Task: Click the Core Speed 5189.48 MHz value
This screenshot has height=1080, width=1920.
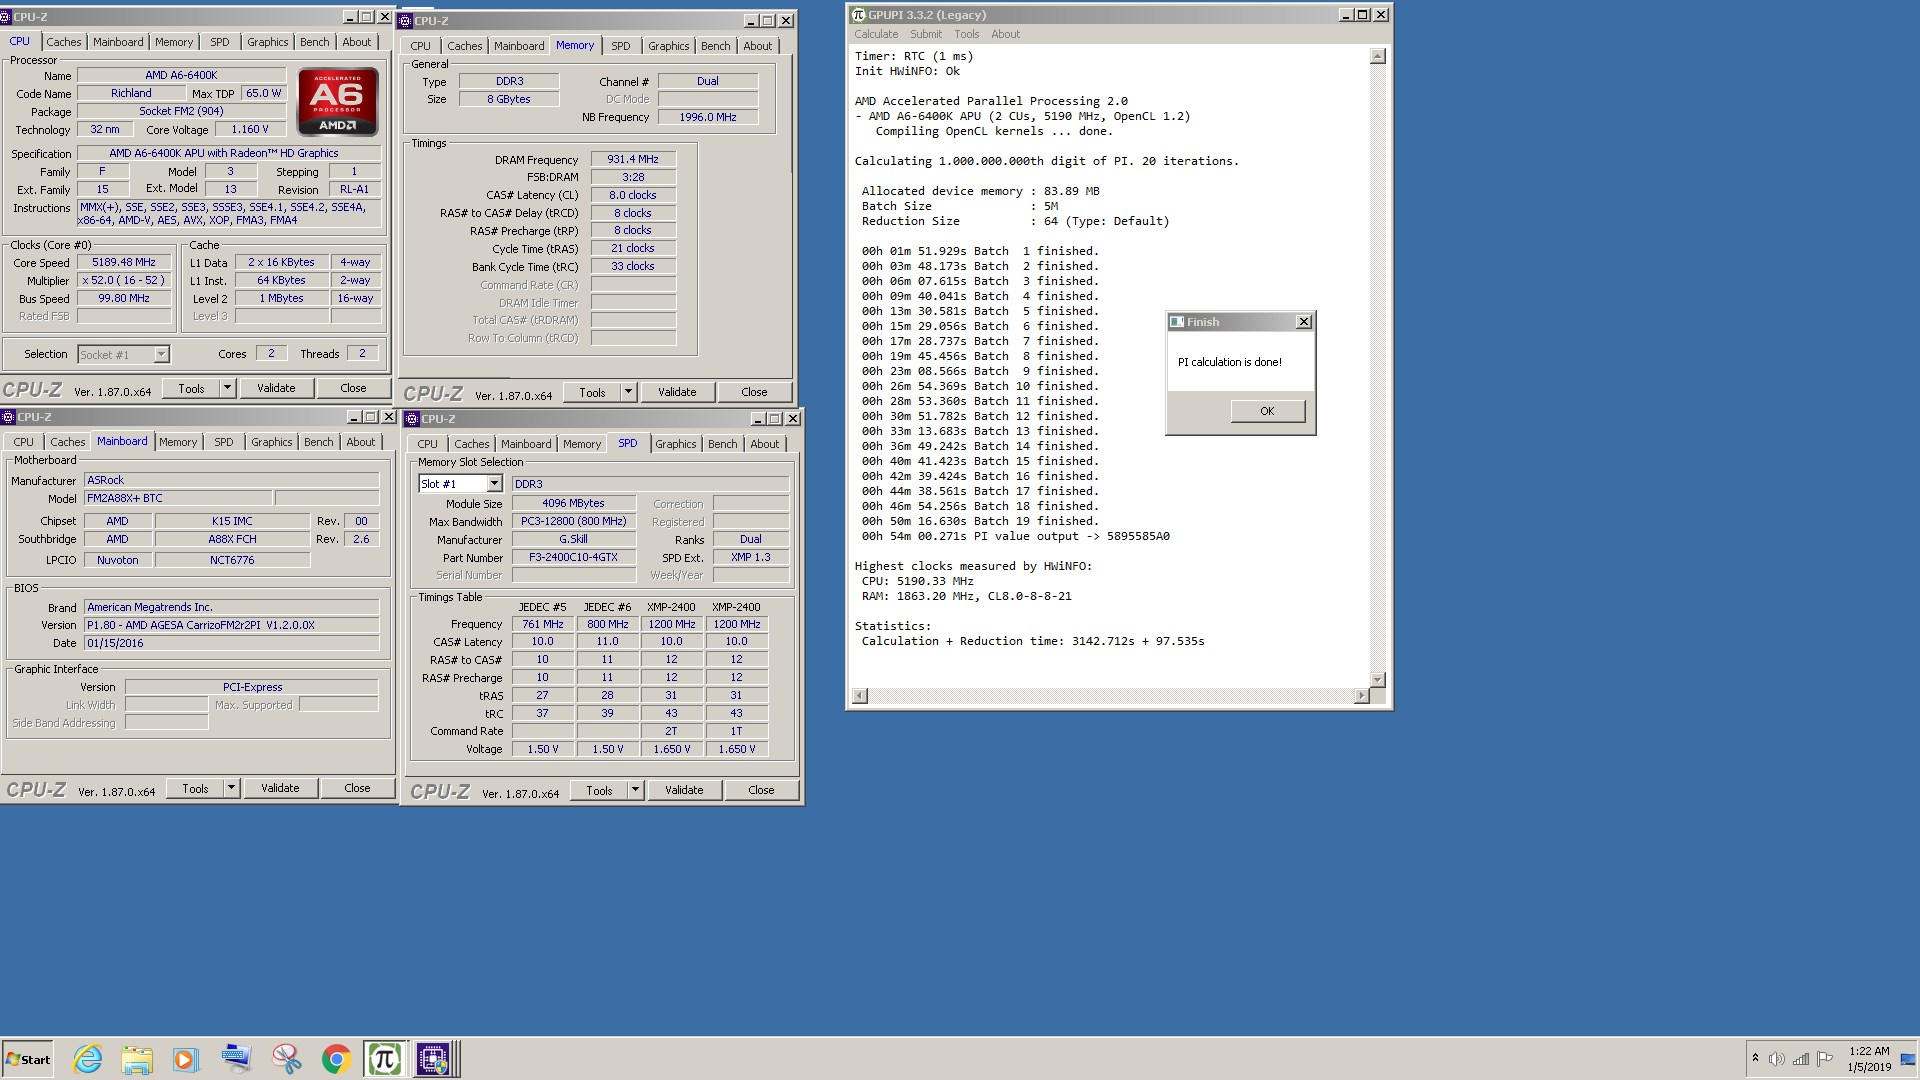Action: pos(124,263)
